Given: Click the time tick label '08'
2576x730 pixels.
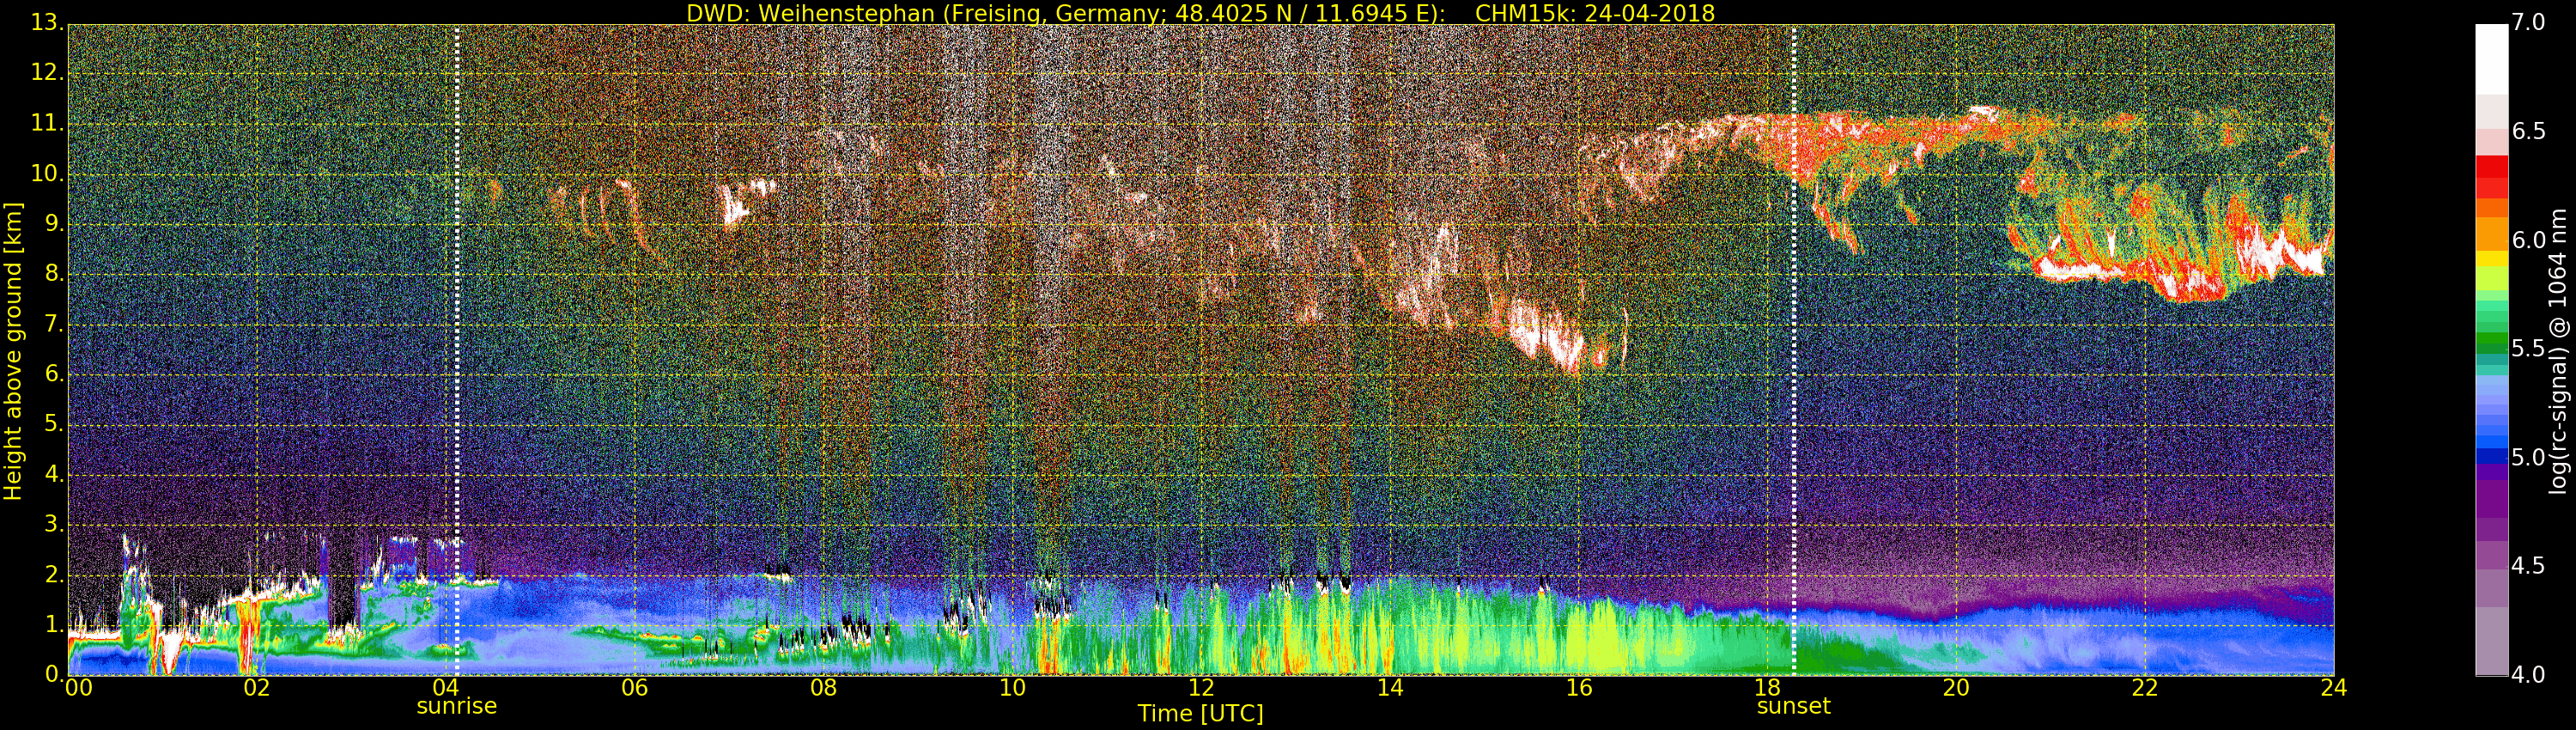Looking at the screenshot, I should (x=823, y=688).
